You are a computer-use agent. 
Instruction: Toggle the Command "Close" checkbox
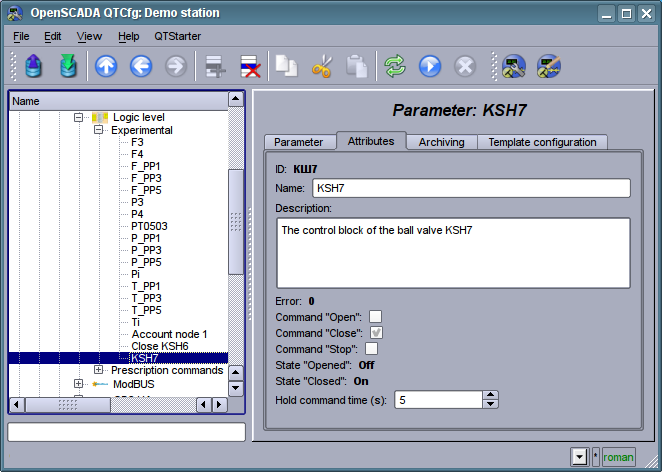click(376, 333)
